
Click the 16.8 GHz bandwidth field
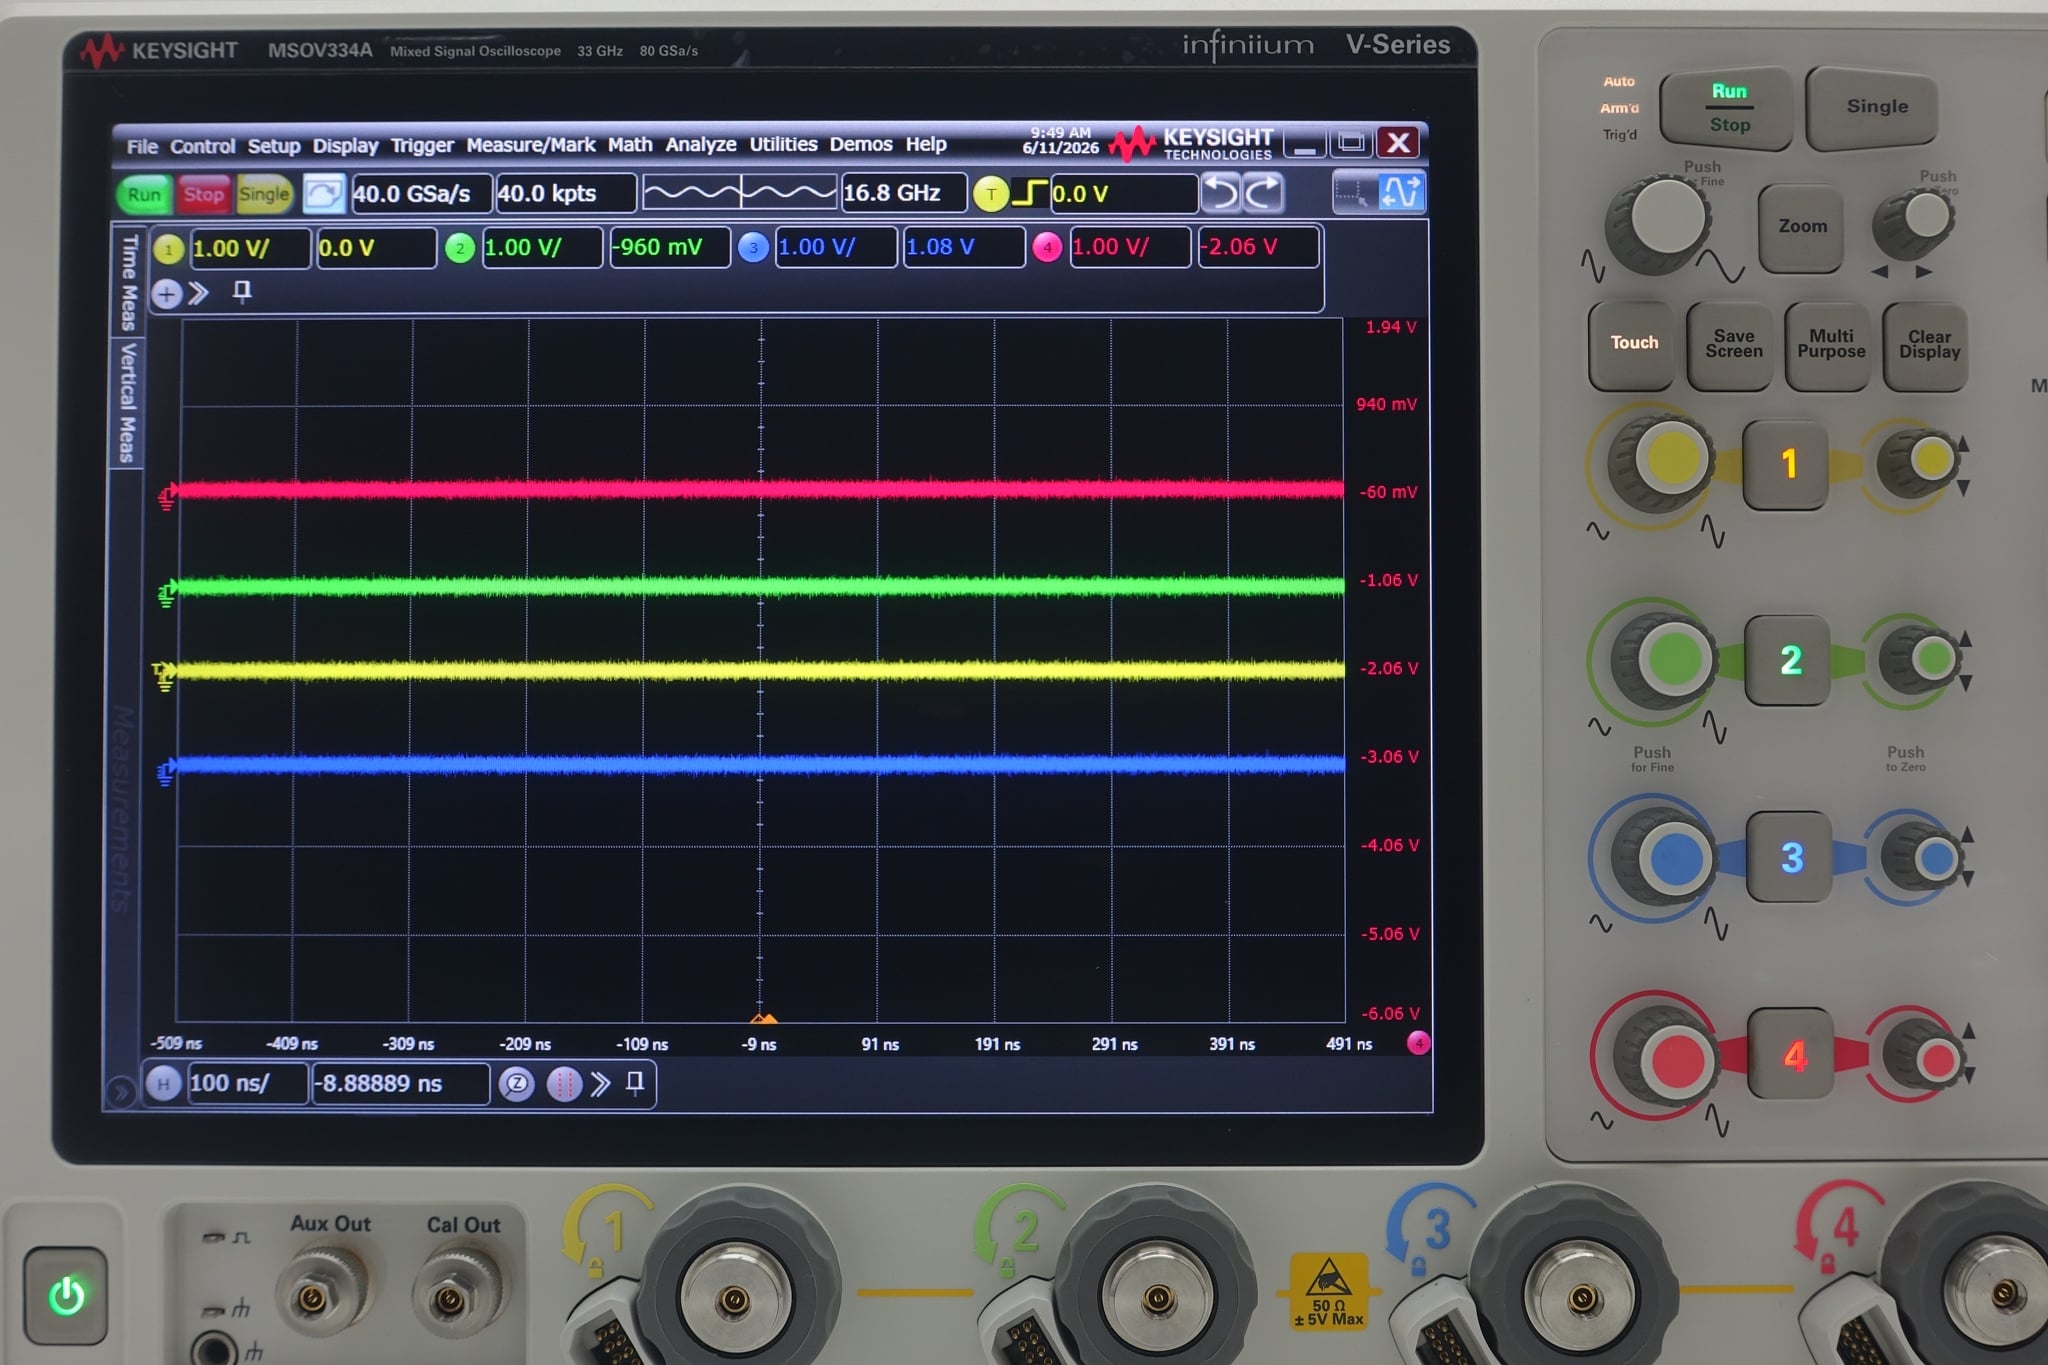click(904, 192)
